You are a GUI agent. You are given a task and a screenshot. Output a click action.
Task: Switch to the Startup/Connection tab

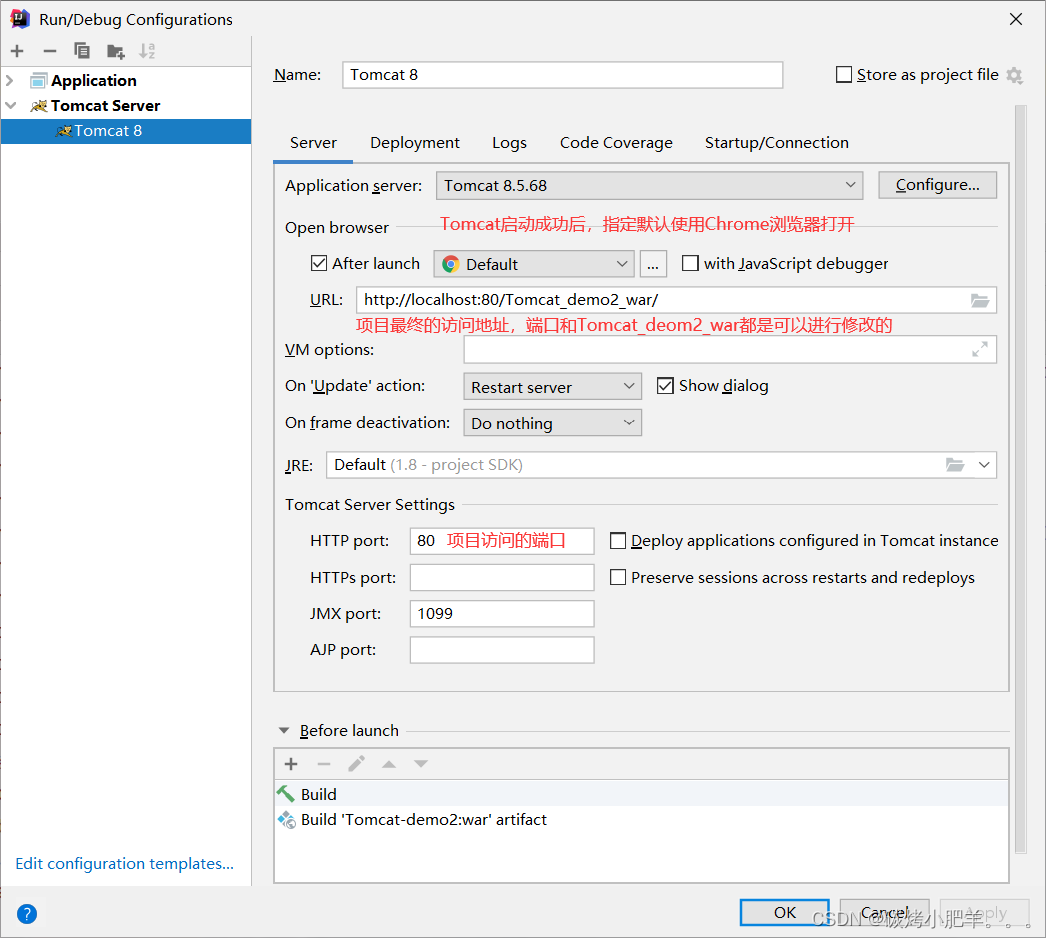[777, 143]
